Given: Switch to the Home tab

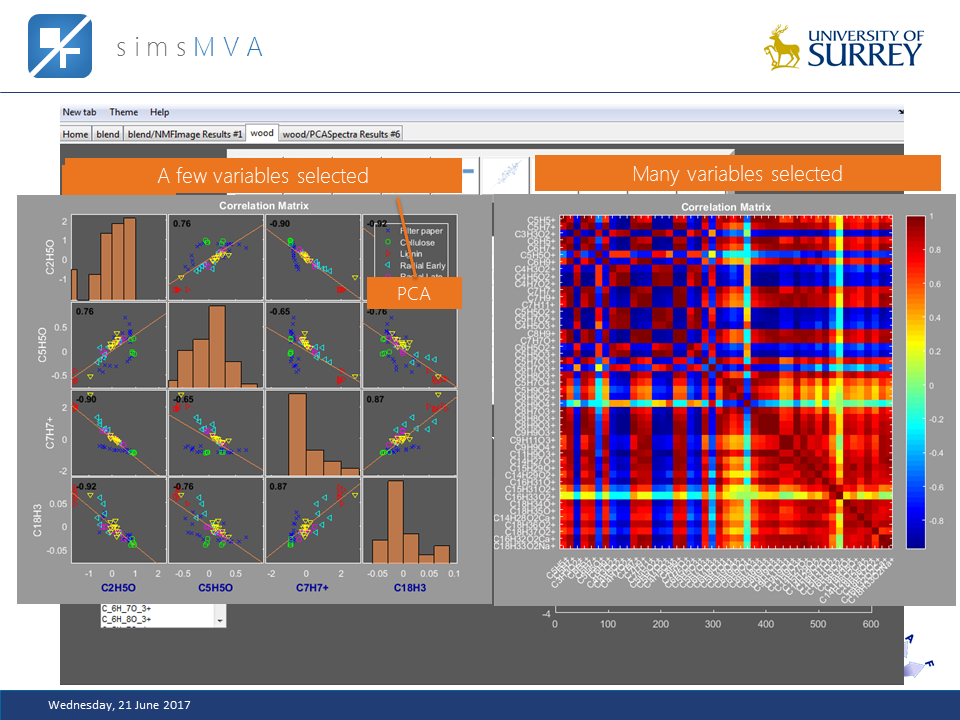Looking at the screenshot, I should tap(74, 132).
